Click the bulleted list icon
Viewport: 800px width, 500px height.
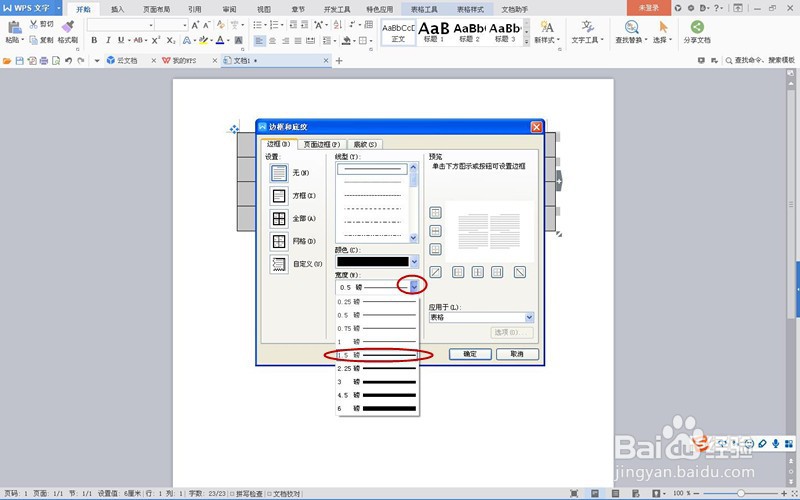click(x=258, y=24)
